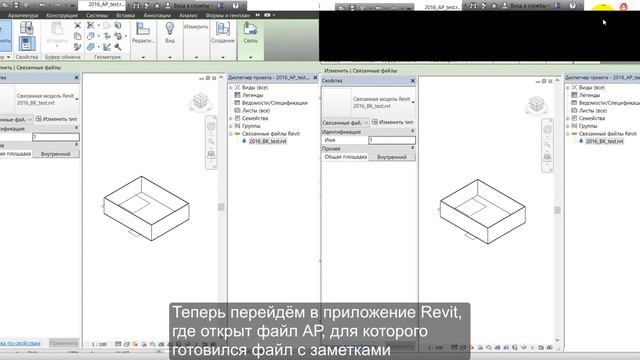The height and width of the screenshot is (360, 640).
Task: Open the type selector dropdown in left Properties panel
Action: point(77,99)
